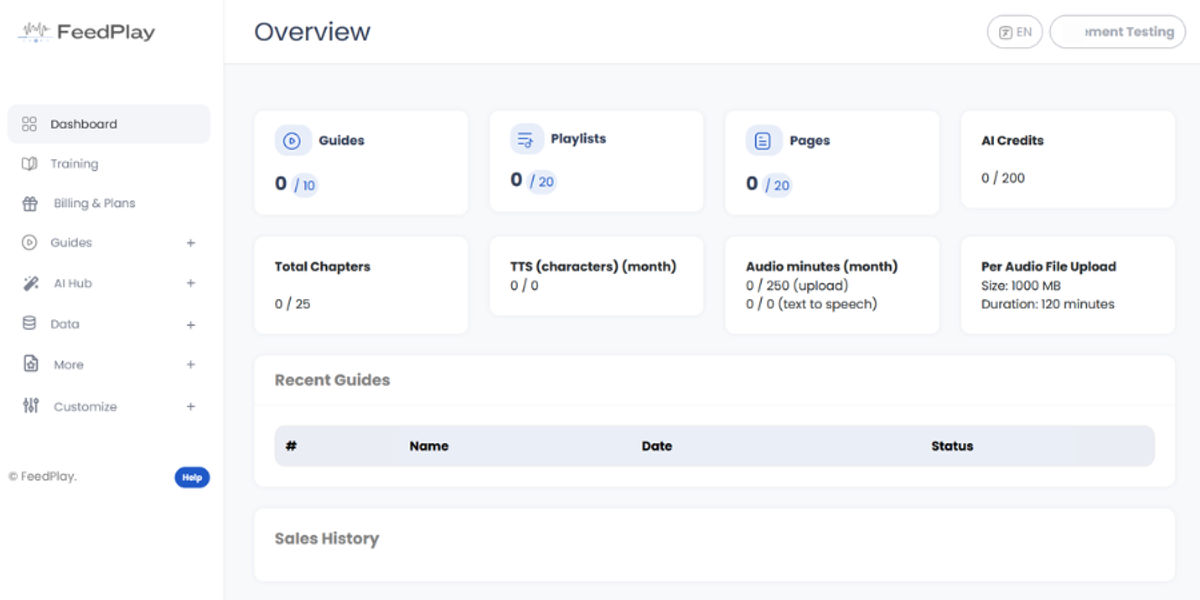Click the blue Help button
This screenshot has width=1200, height=600.
coord(192,477)
